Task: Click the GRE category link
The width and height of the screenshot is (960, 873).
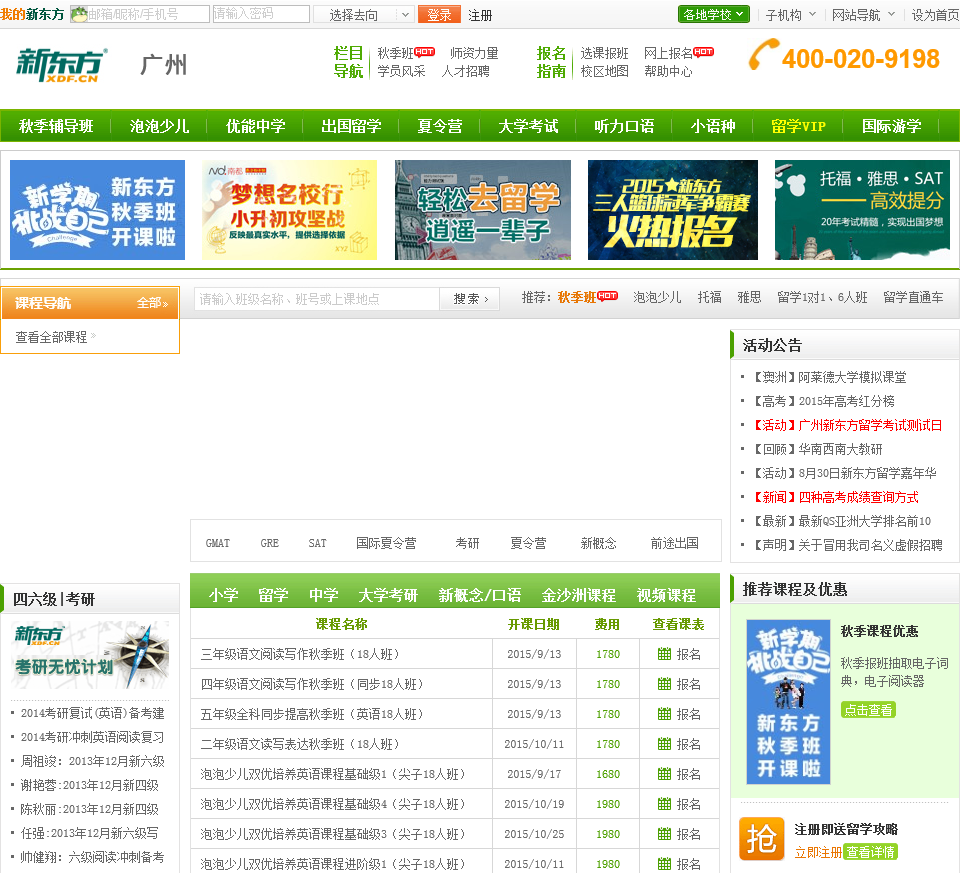Action: click(269, 543)
